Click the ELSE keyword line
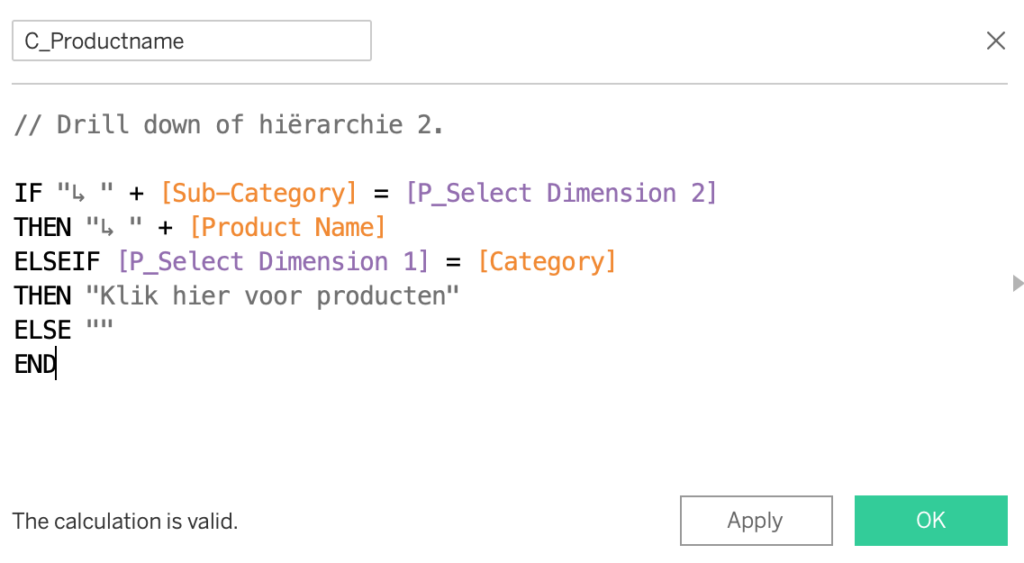This screenshot has width=1024, height=563. click(x=42, y=330)
